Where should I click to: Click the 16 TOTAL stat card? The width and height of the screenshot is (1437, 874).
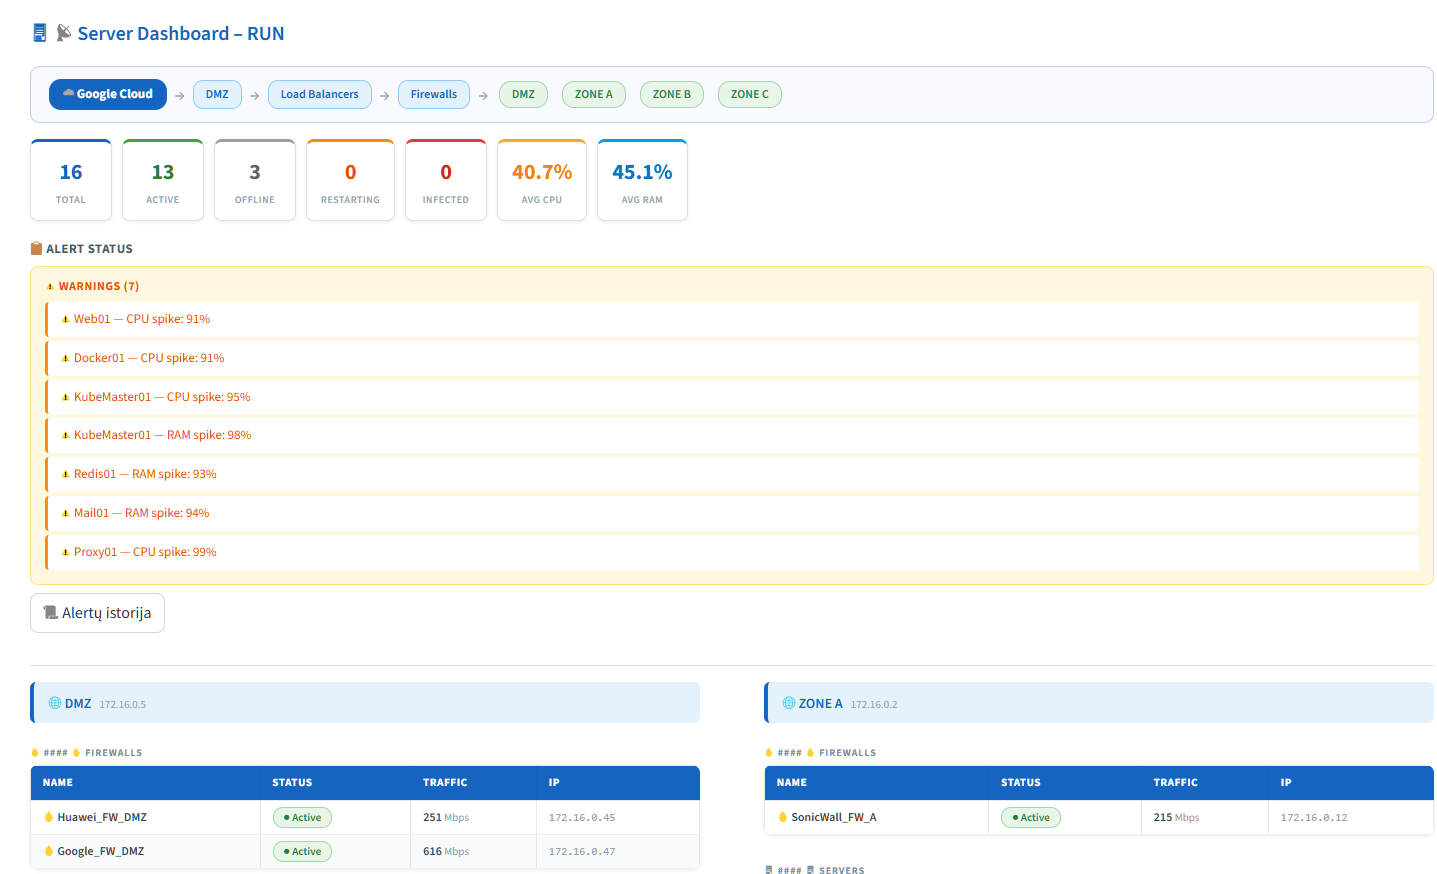tap(71, 180)
